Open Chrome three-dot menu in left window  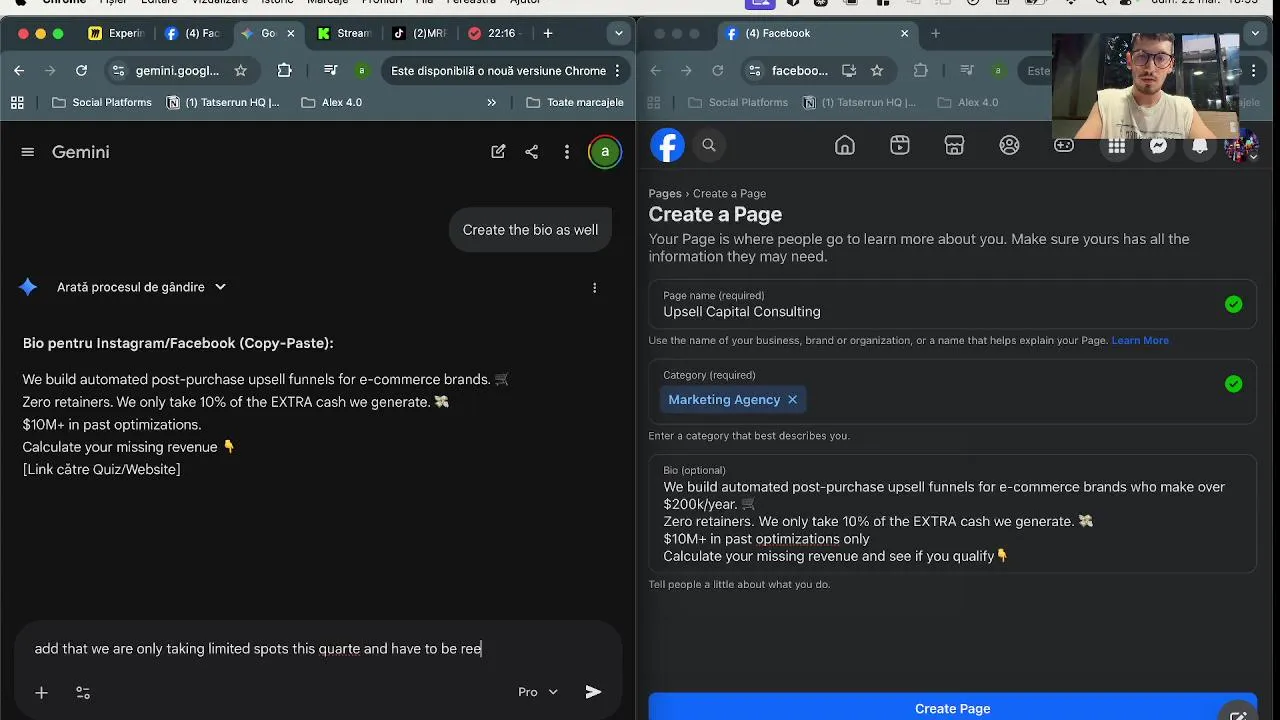[617, 71]
